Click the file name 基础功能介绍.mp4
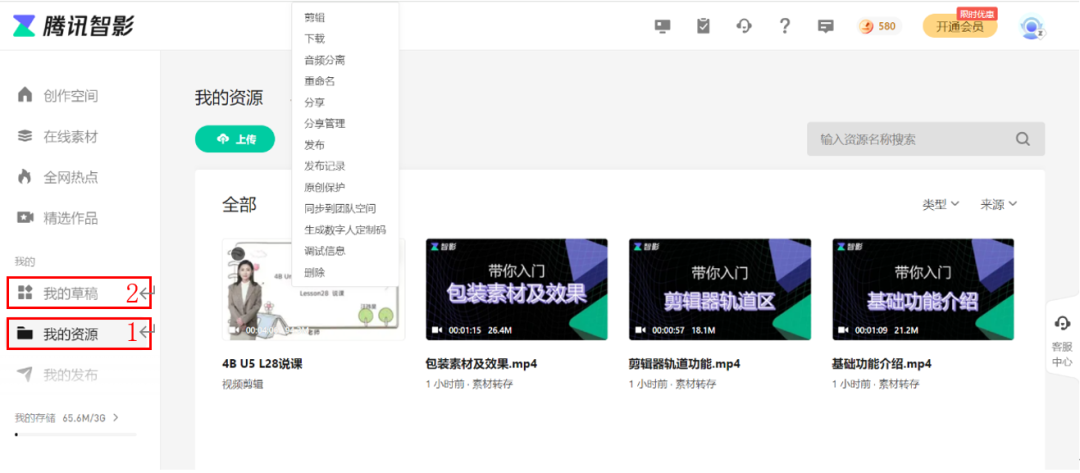The height and width of the screenshot is (473, 1080). point(882,364)
